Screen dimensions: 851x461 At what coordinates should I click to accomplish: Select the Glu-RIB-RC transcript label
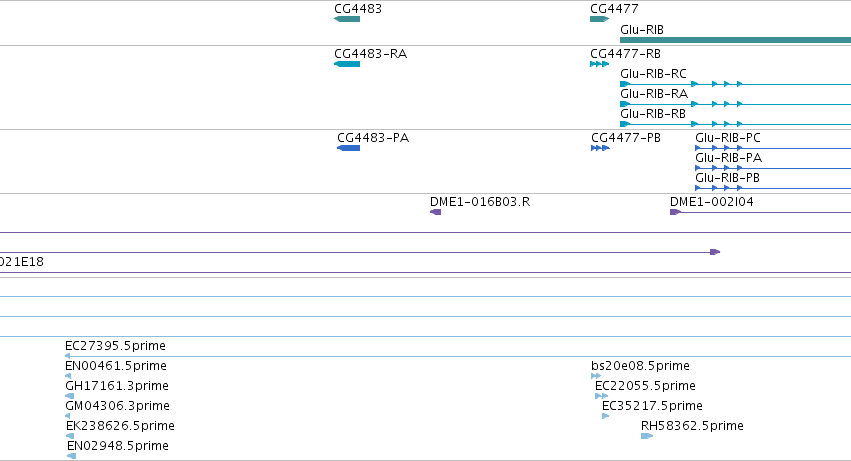click(653, 74)
